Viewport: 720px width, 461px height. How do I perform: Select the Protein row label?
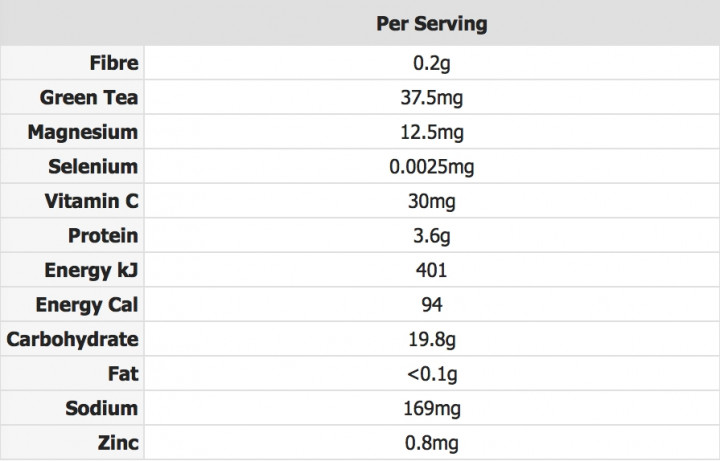pyautogui.click(x=103, y=236)
